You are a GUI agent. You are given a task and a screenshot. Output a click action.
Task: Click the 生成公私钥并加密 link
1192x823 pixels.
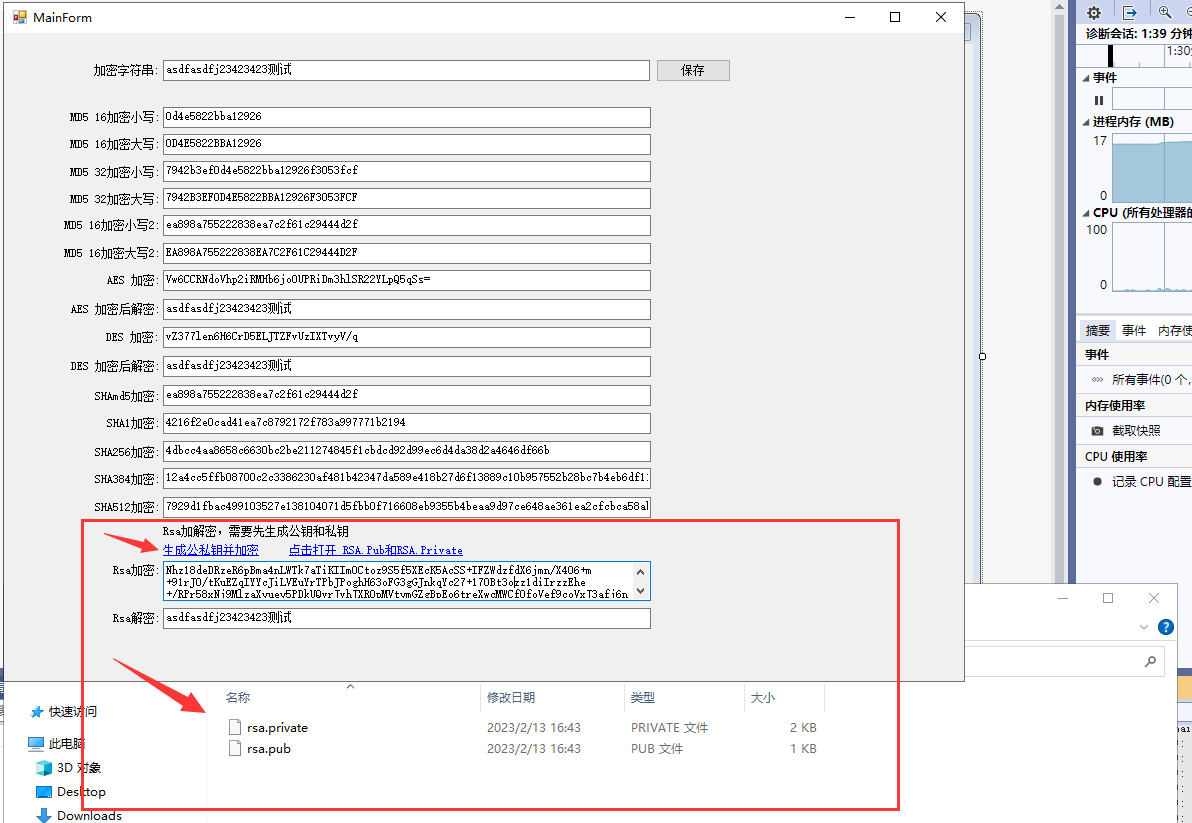[x=211, y=550]
